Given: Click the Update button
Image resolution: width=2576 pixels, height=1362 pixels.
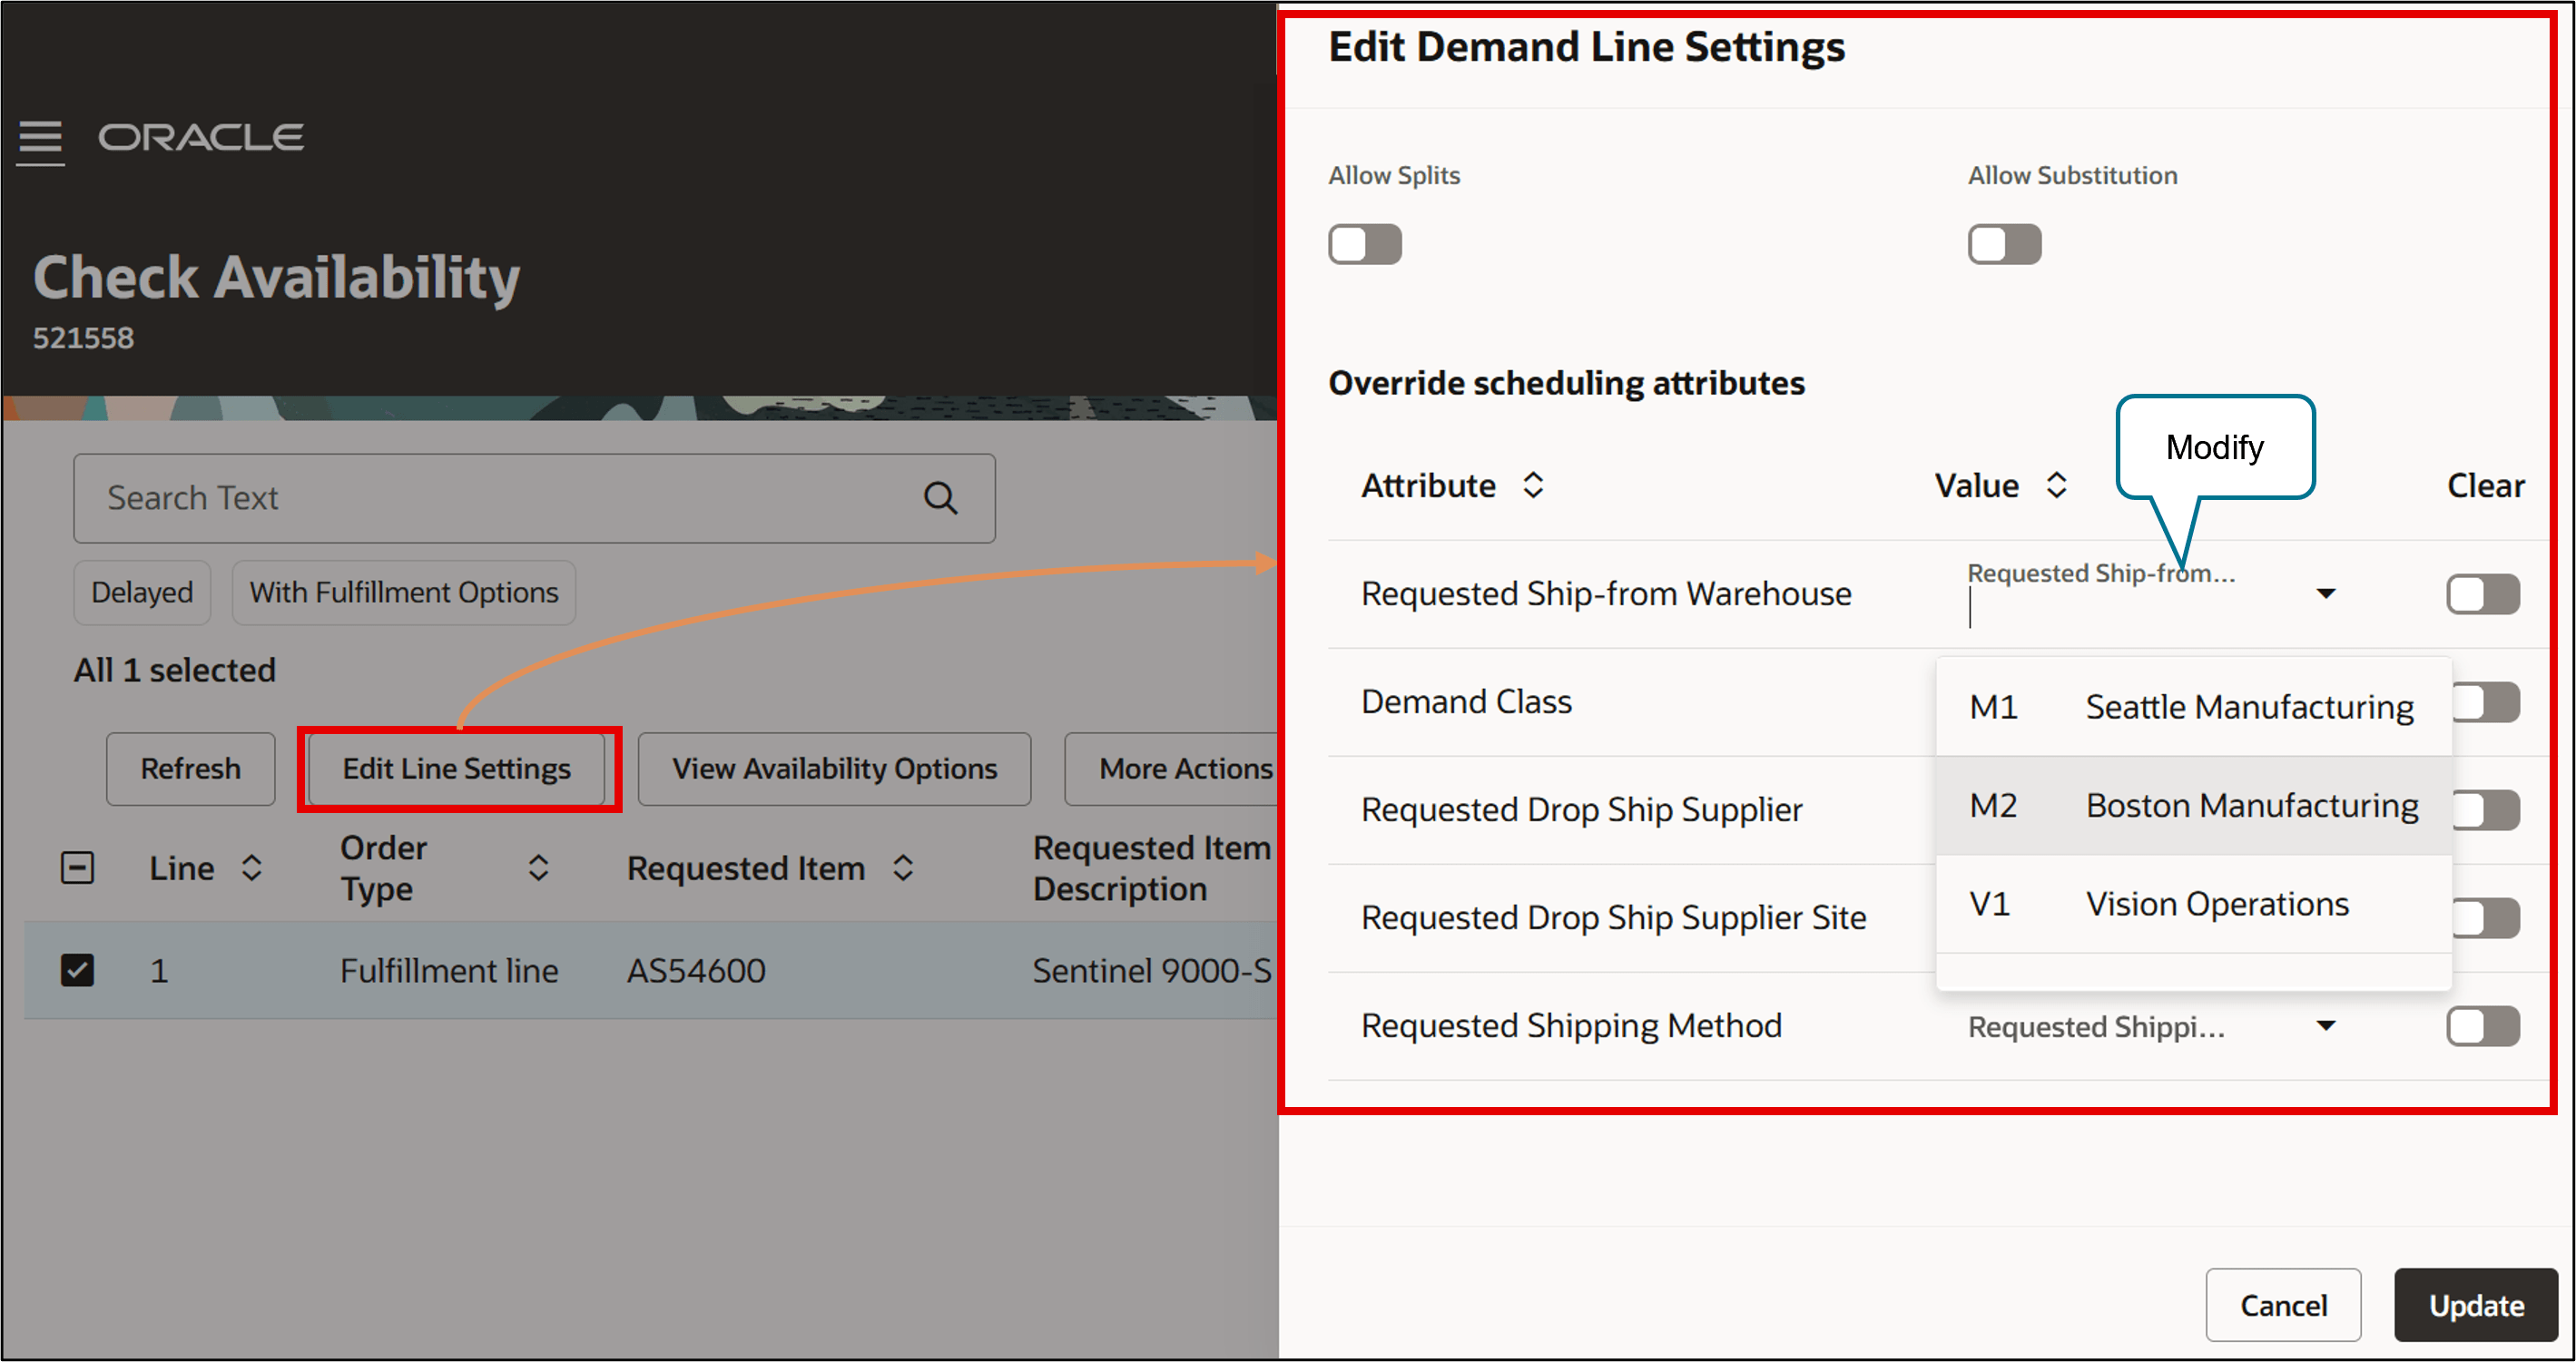Looking at the screenshot, I should (x=2475, y=1305).
